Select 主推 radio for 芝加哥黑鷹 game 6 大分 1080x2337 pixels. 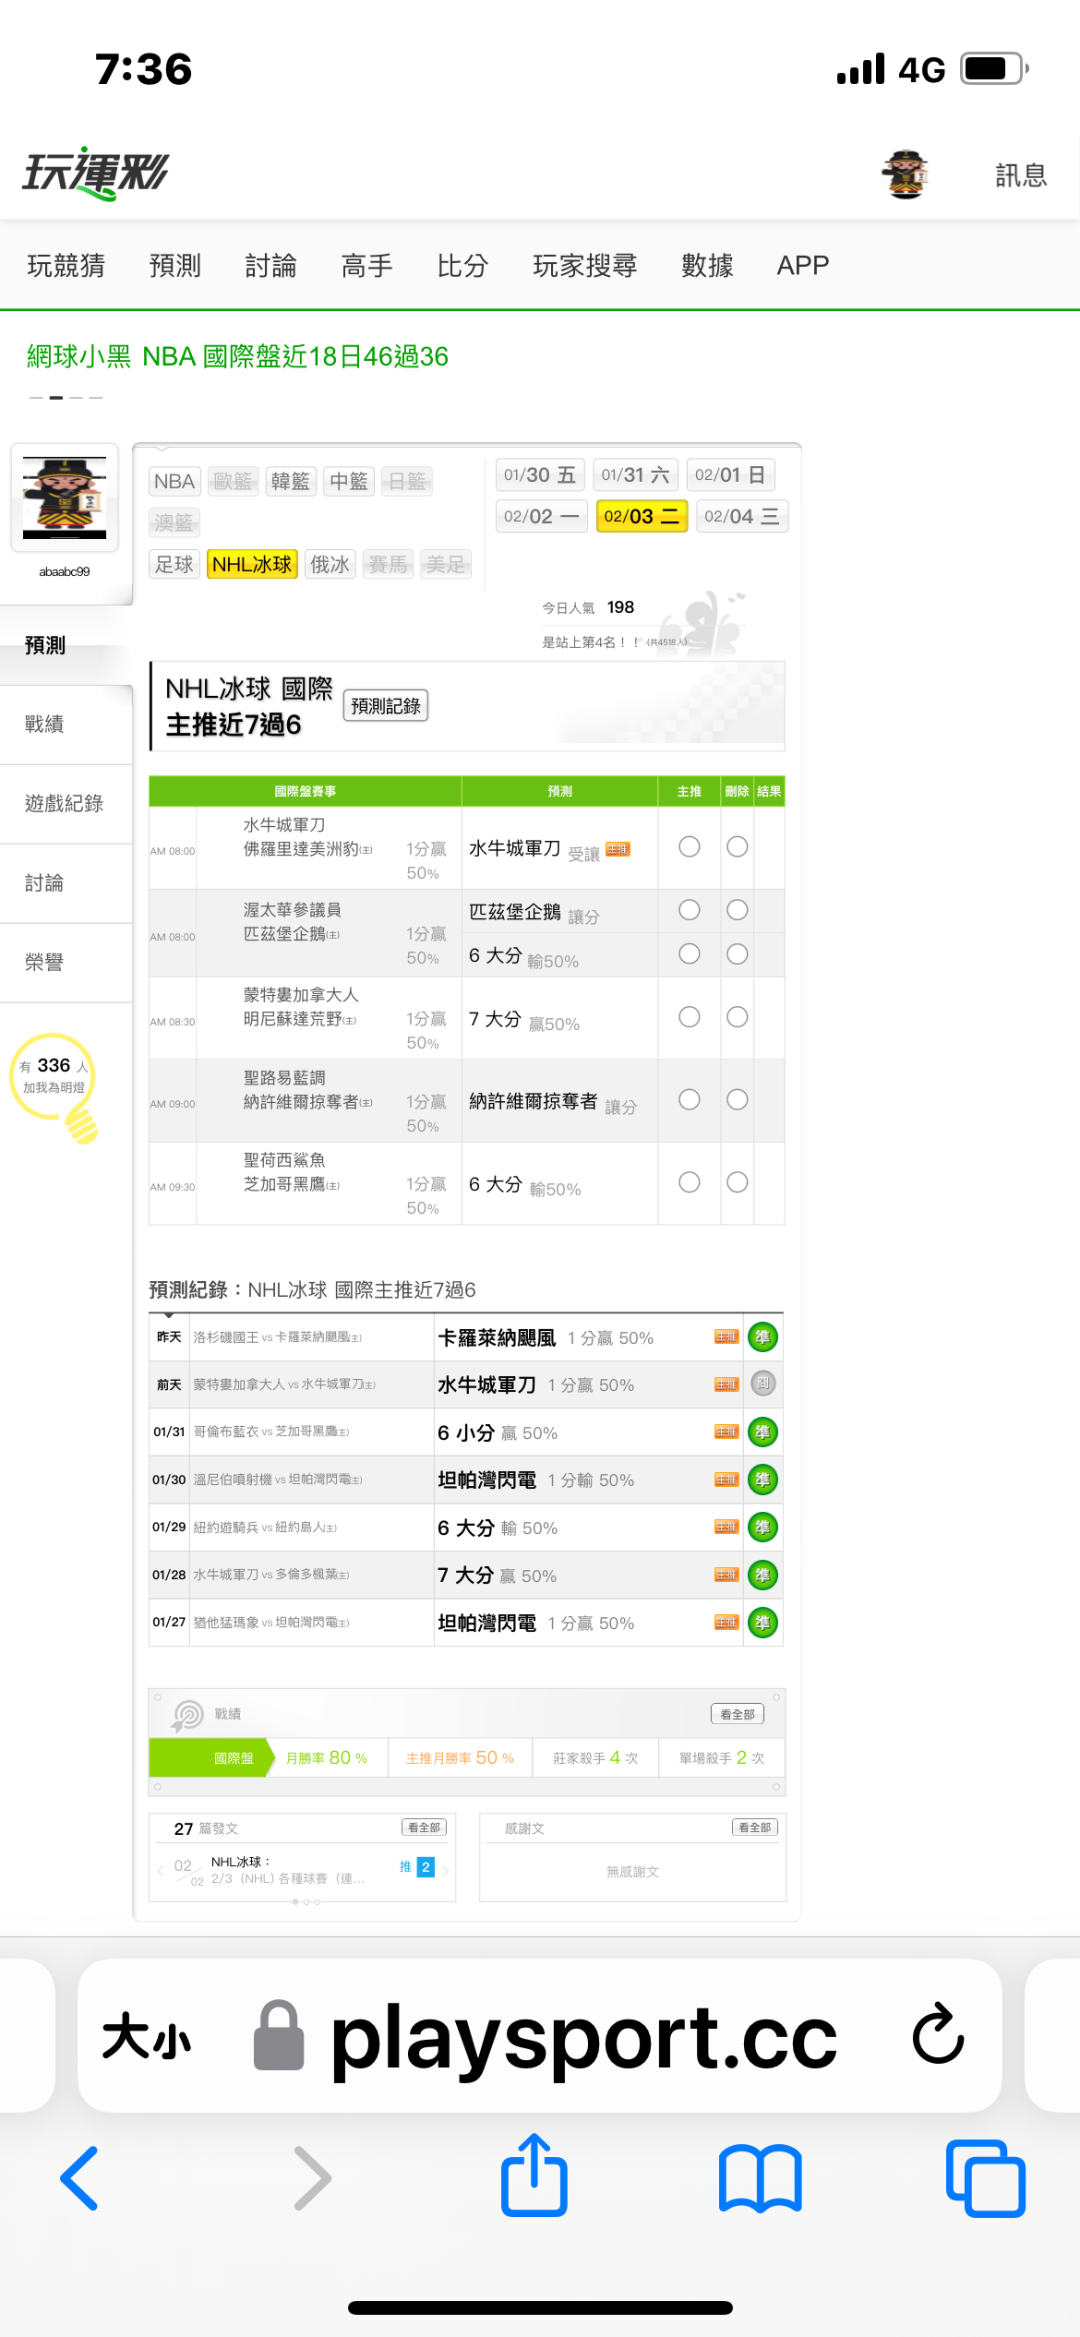tap(689, 1182)
